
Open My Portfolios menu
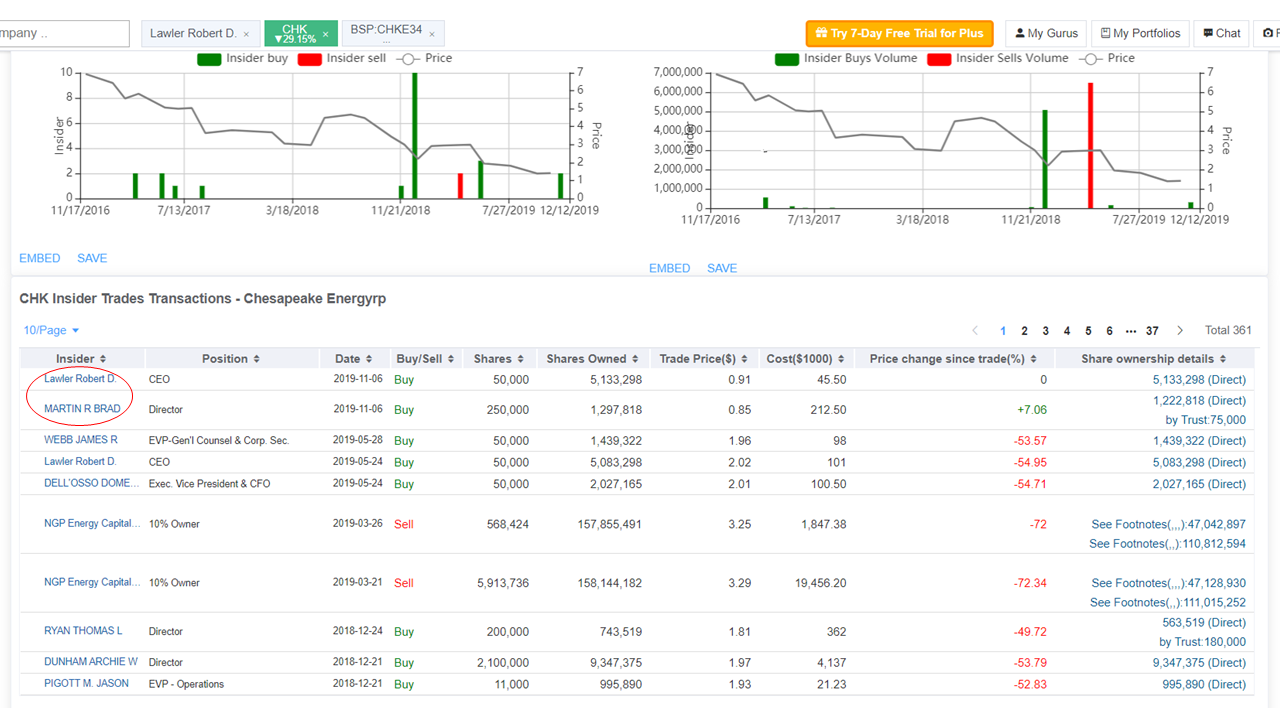1141,33
